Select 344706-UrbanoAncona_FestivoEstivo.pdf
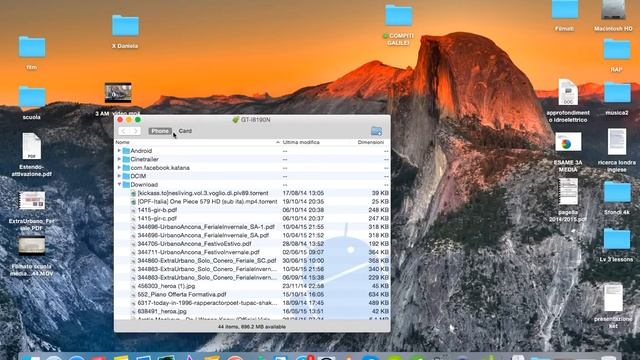The height and width of the screenshot is (360, 640). [x=252, y=244]
